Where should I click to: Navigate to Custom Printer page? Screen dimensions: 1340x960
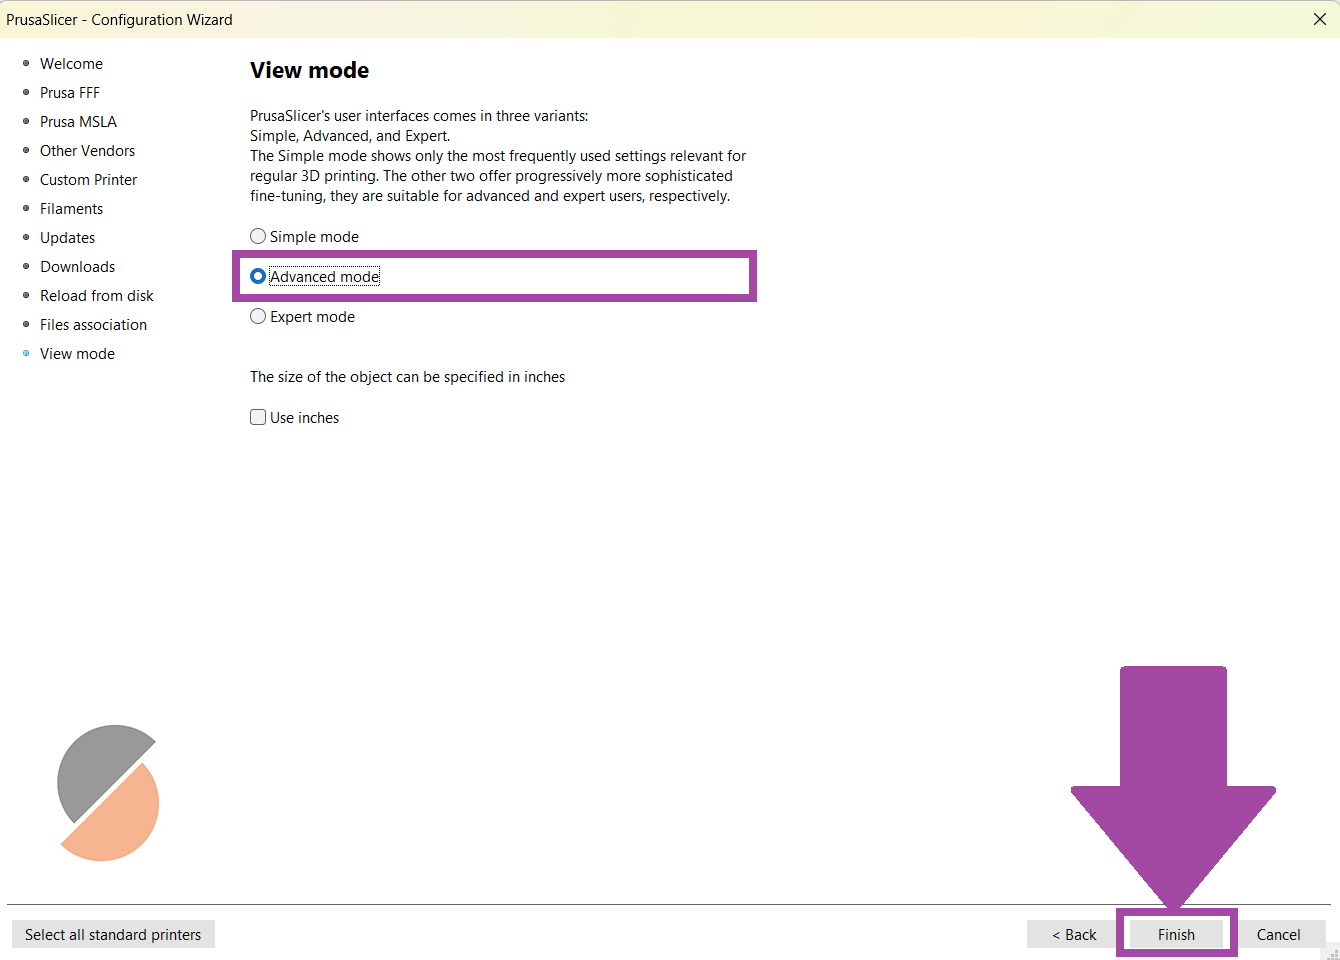coord(88,180)
